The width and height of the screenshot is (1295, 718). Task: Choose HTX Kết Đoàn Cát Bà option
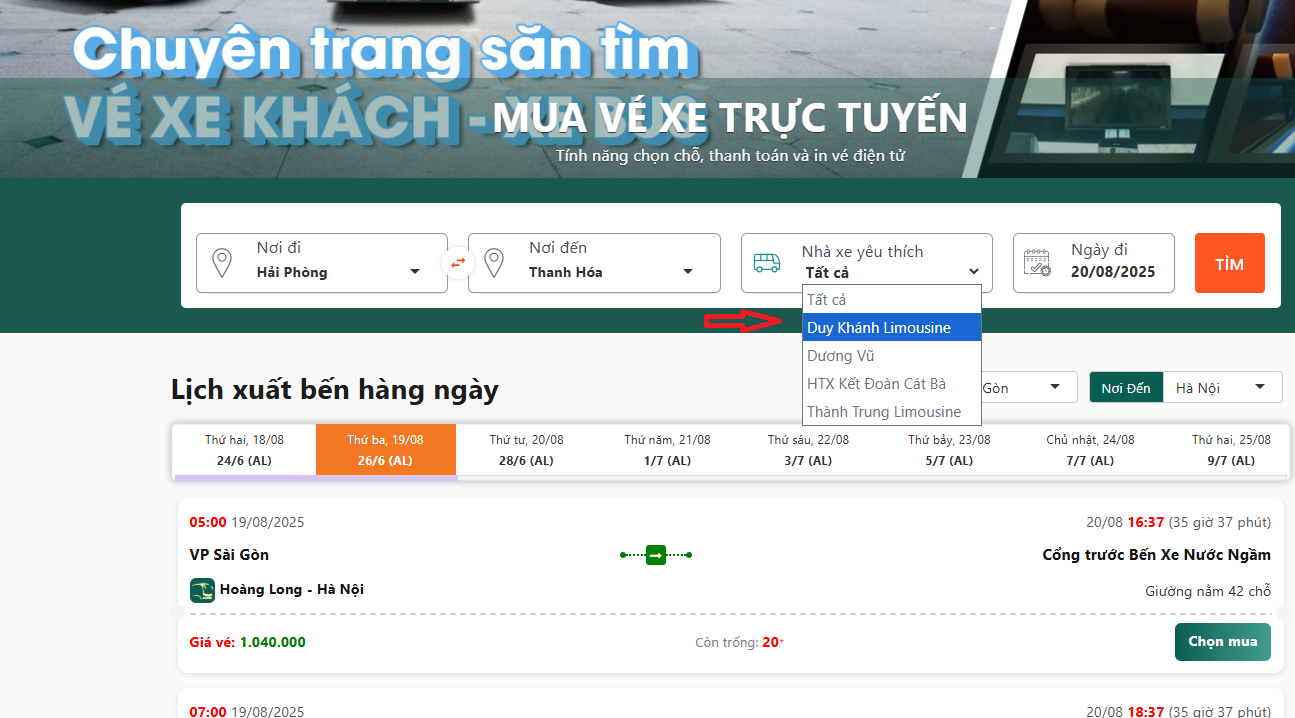(892, 384)
